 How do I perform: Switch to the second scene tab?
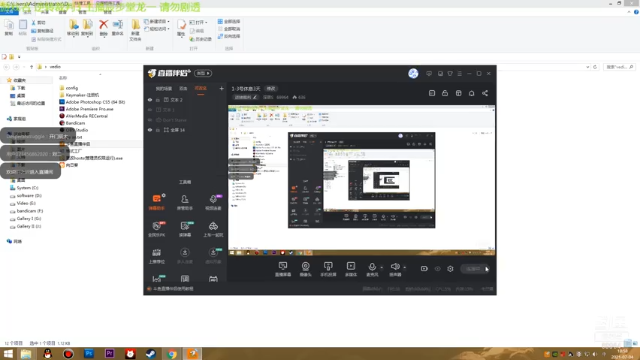pyautogui.click(x=183, y=89)
